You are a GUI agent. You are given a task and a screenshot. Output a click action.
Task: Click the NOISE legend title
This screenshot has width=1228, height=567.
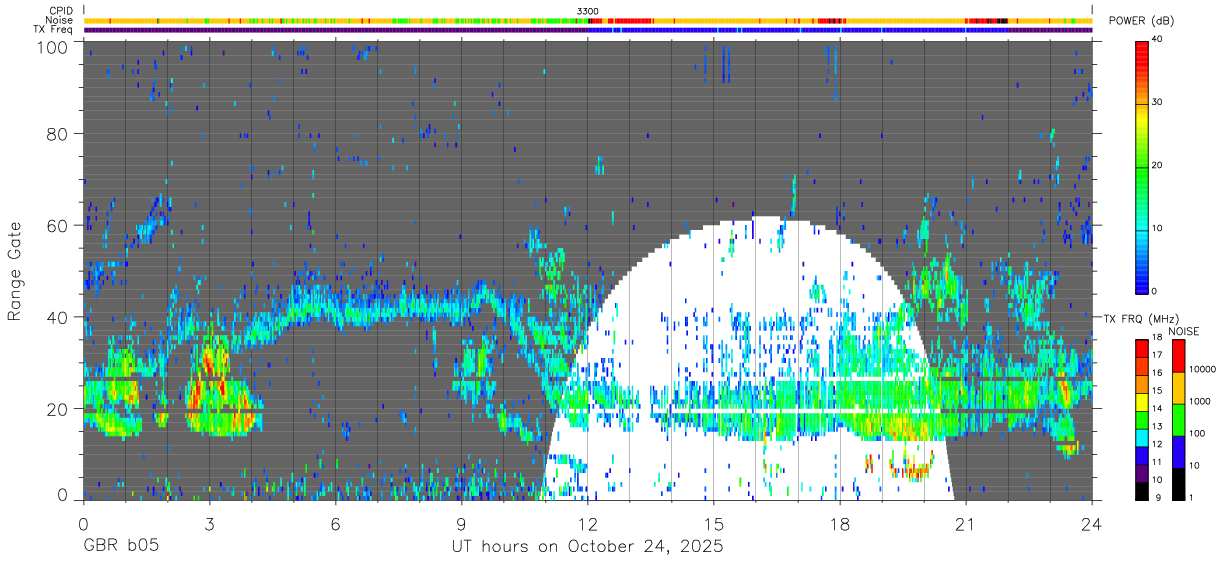[x=1183, y=331]
